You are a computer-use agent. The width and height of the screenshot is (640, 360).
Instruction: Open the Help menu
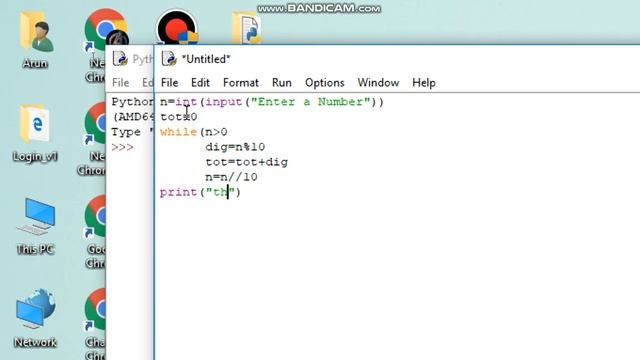tap(424, 83)
